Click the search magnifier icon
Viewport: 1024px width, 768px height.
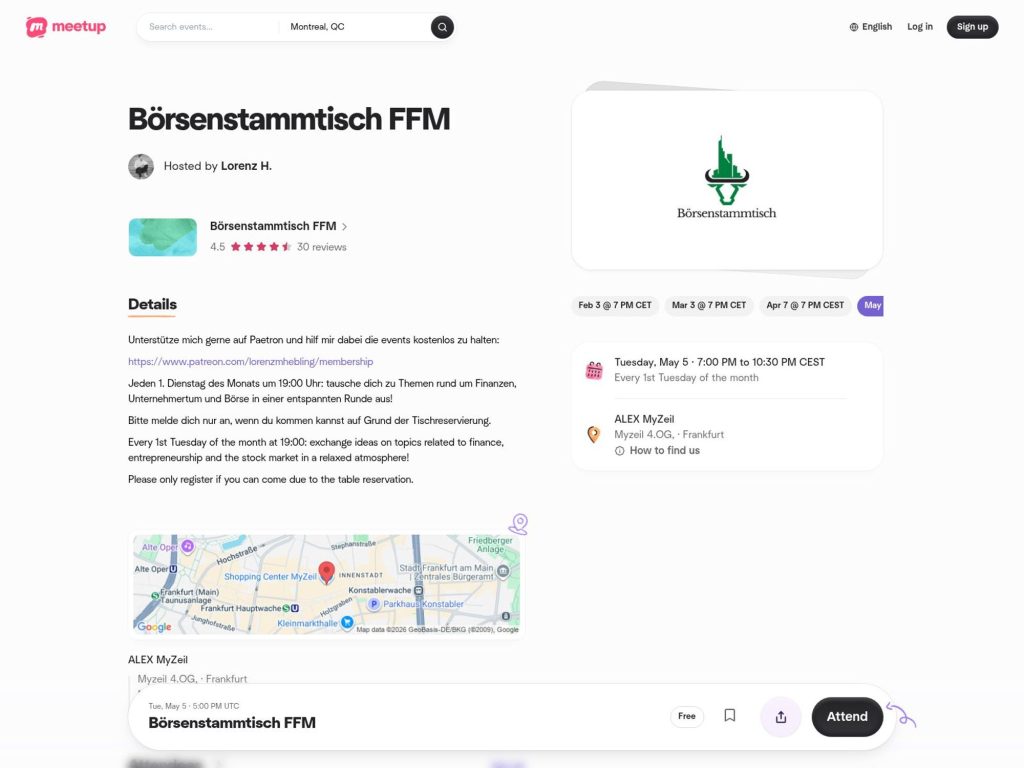pos(441,27)
